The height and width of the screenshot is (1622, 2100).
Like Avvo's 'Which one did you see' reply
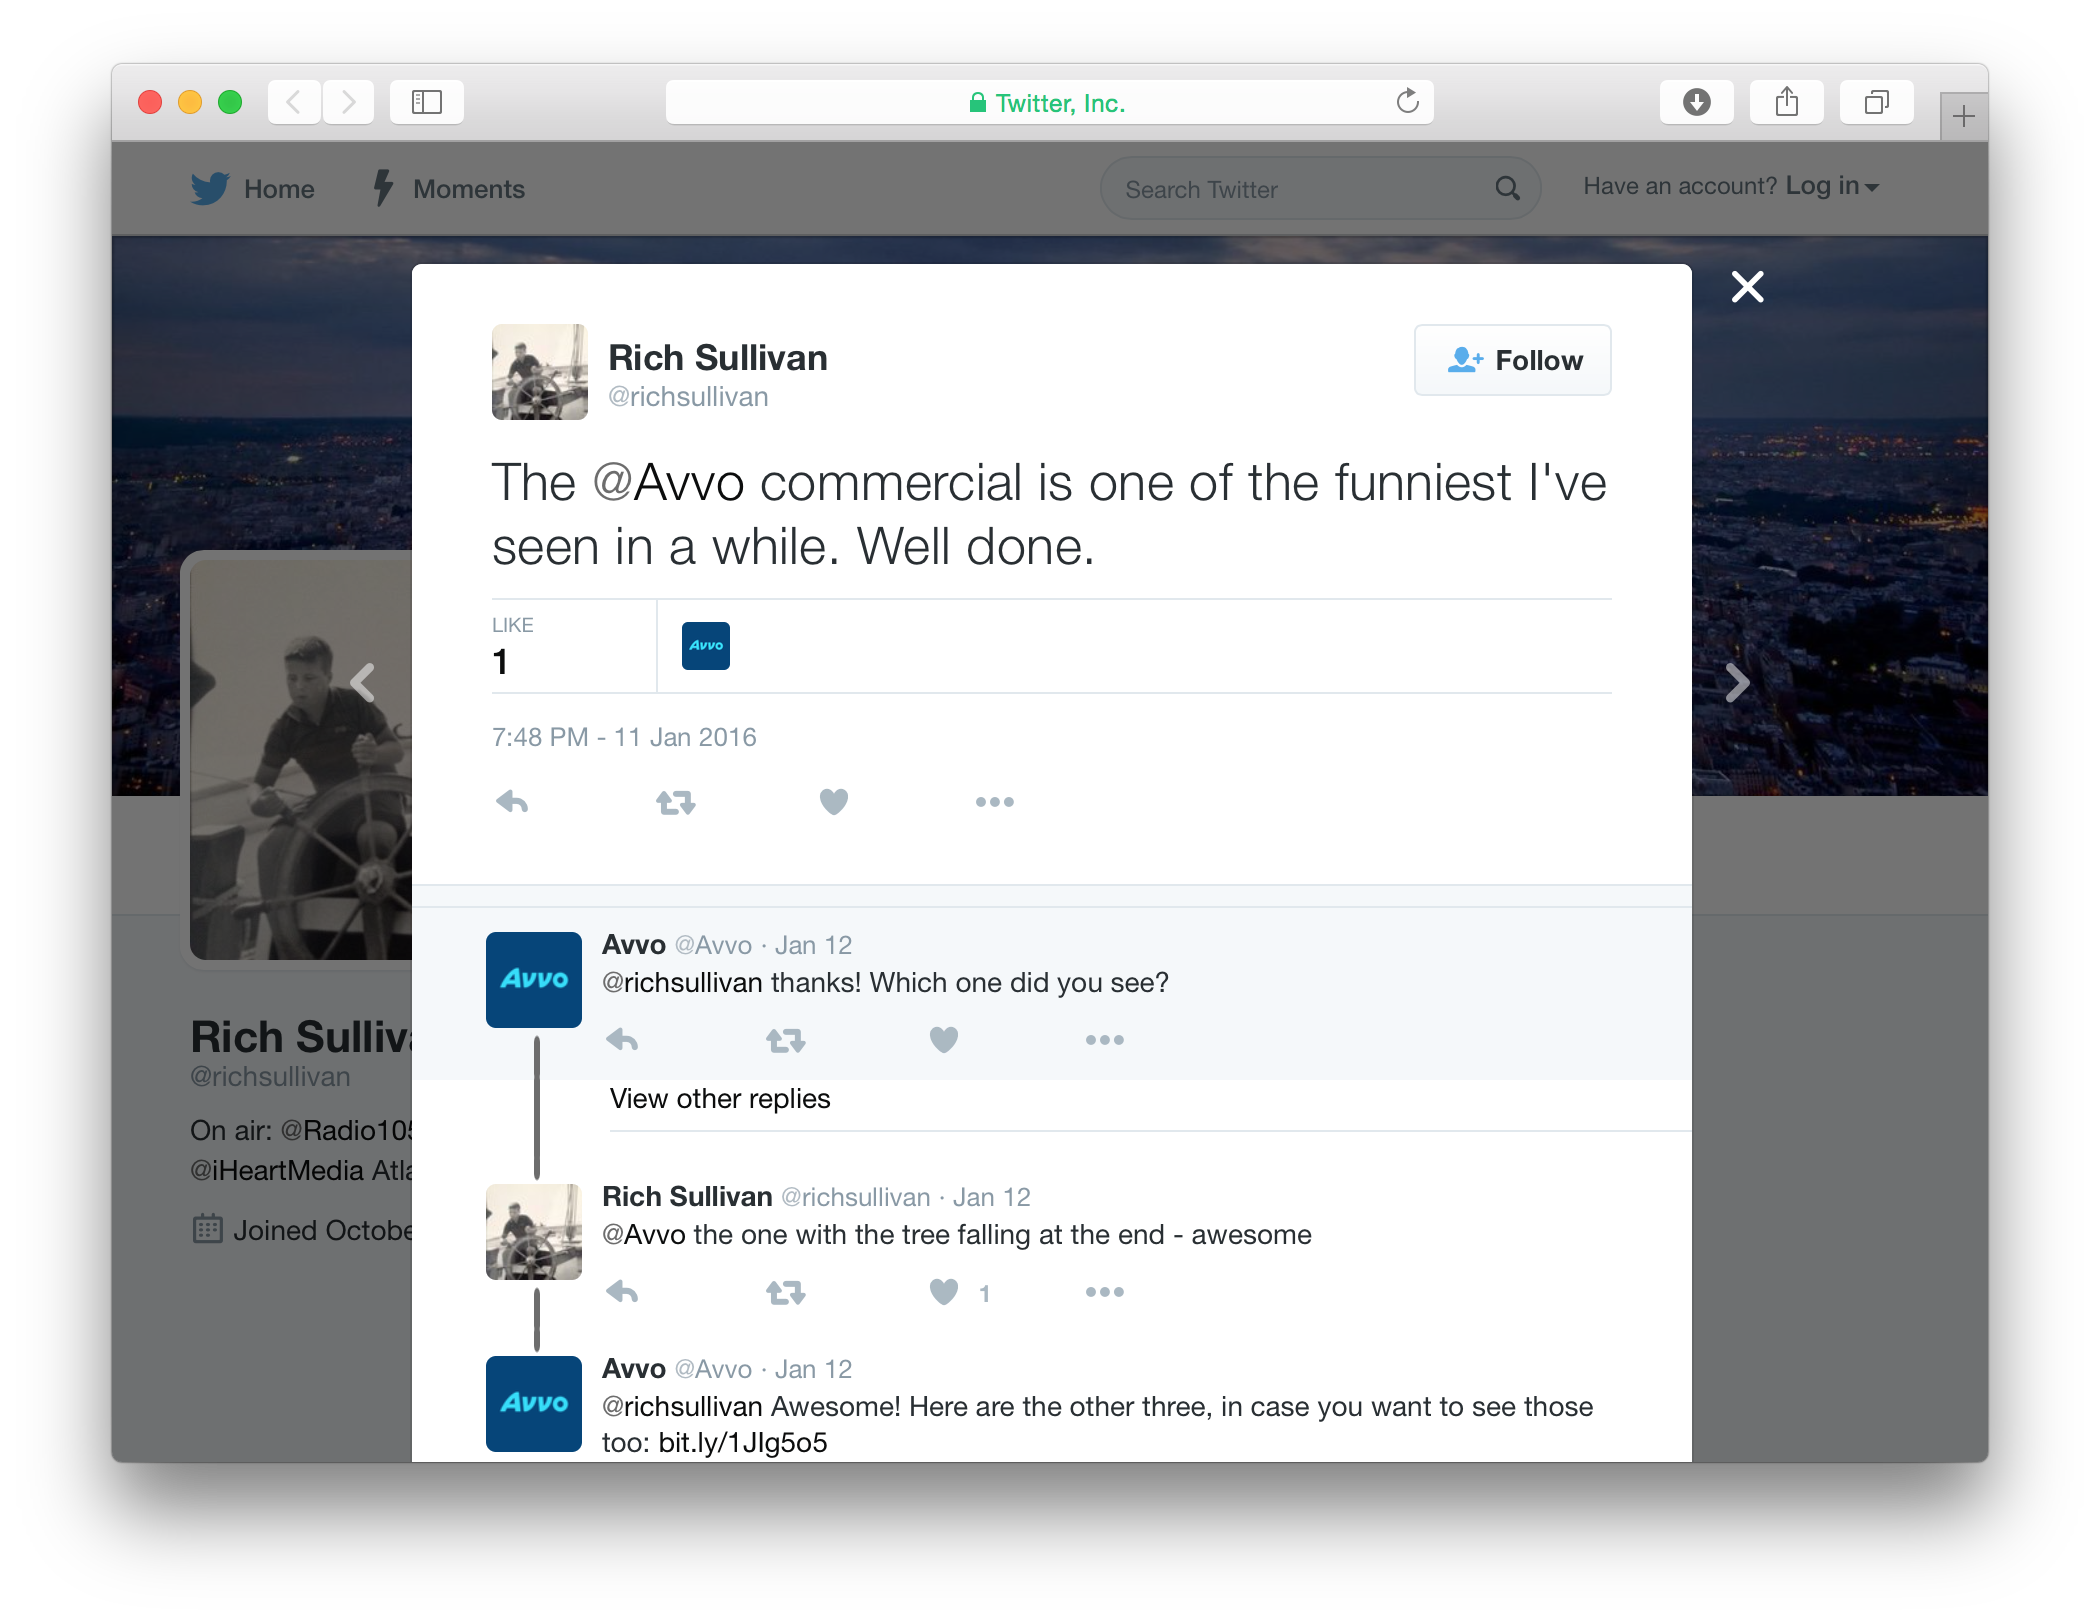click(x=944, y=1040)
